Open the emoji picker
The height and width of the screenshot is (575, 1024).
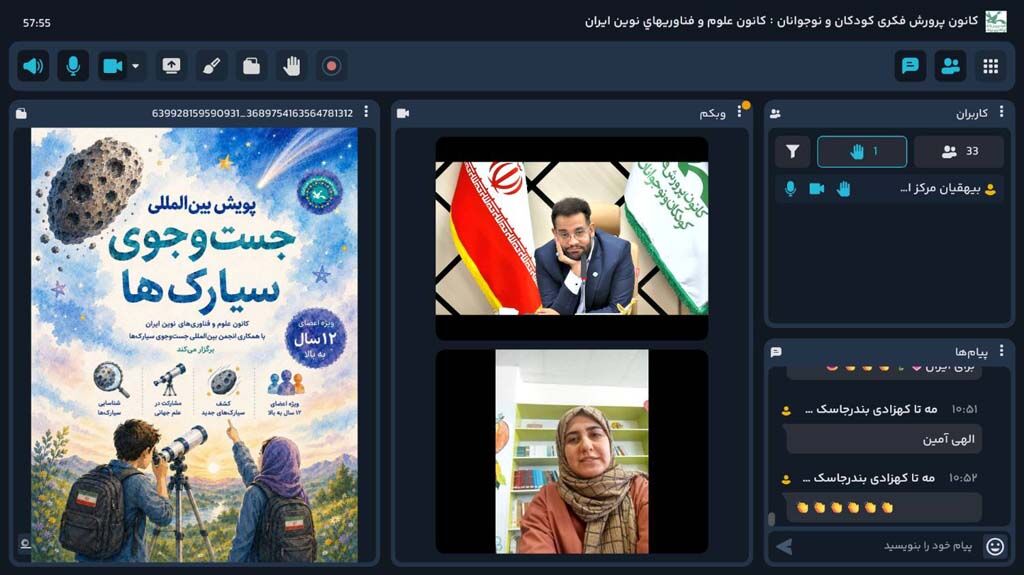[x=995, y=546]
